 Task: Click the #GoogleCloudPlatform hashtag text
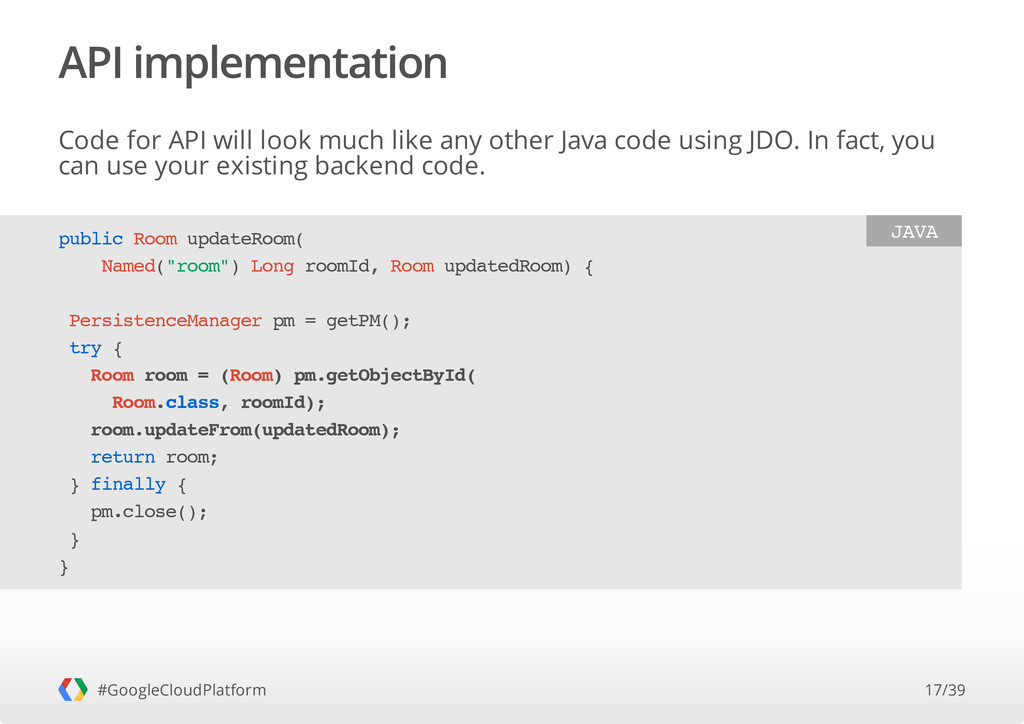click(182, 690)
